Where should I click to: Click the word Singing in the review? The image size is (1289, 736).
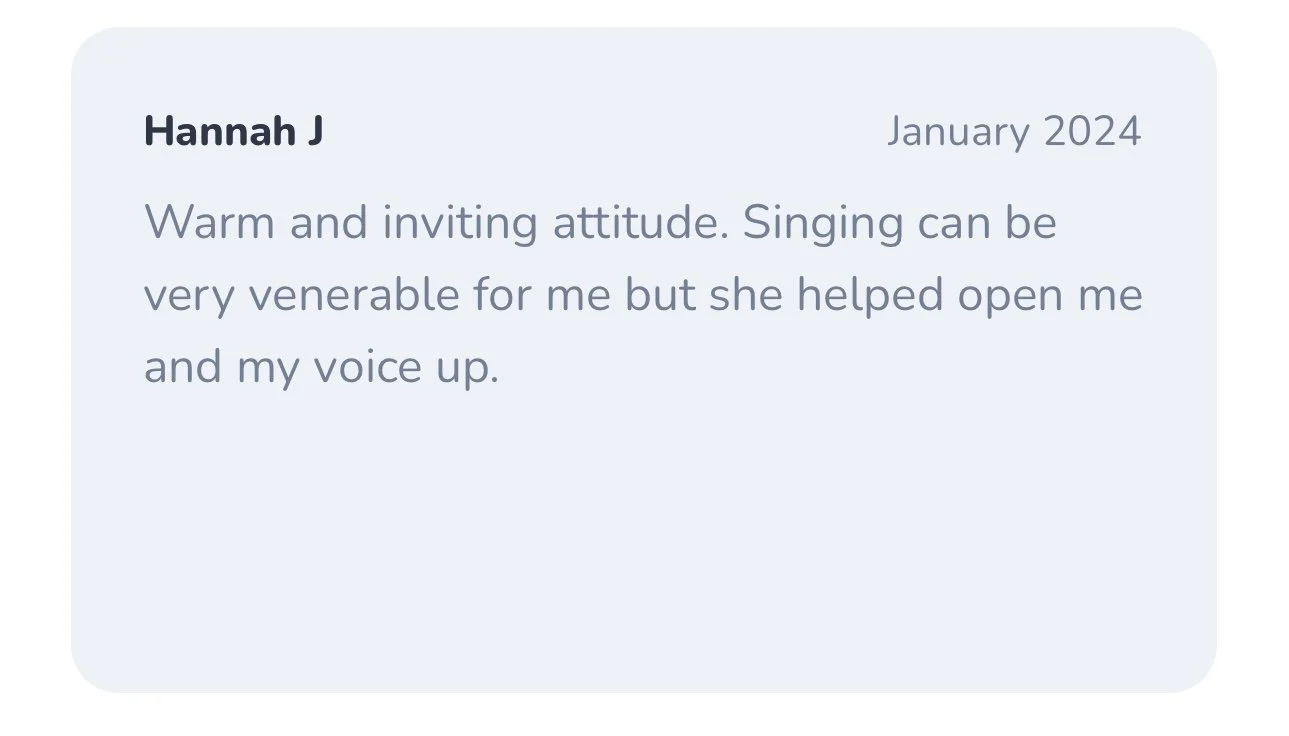[x=823, y=222]
